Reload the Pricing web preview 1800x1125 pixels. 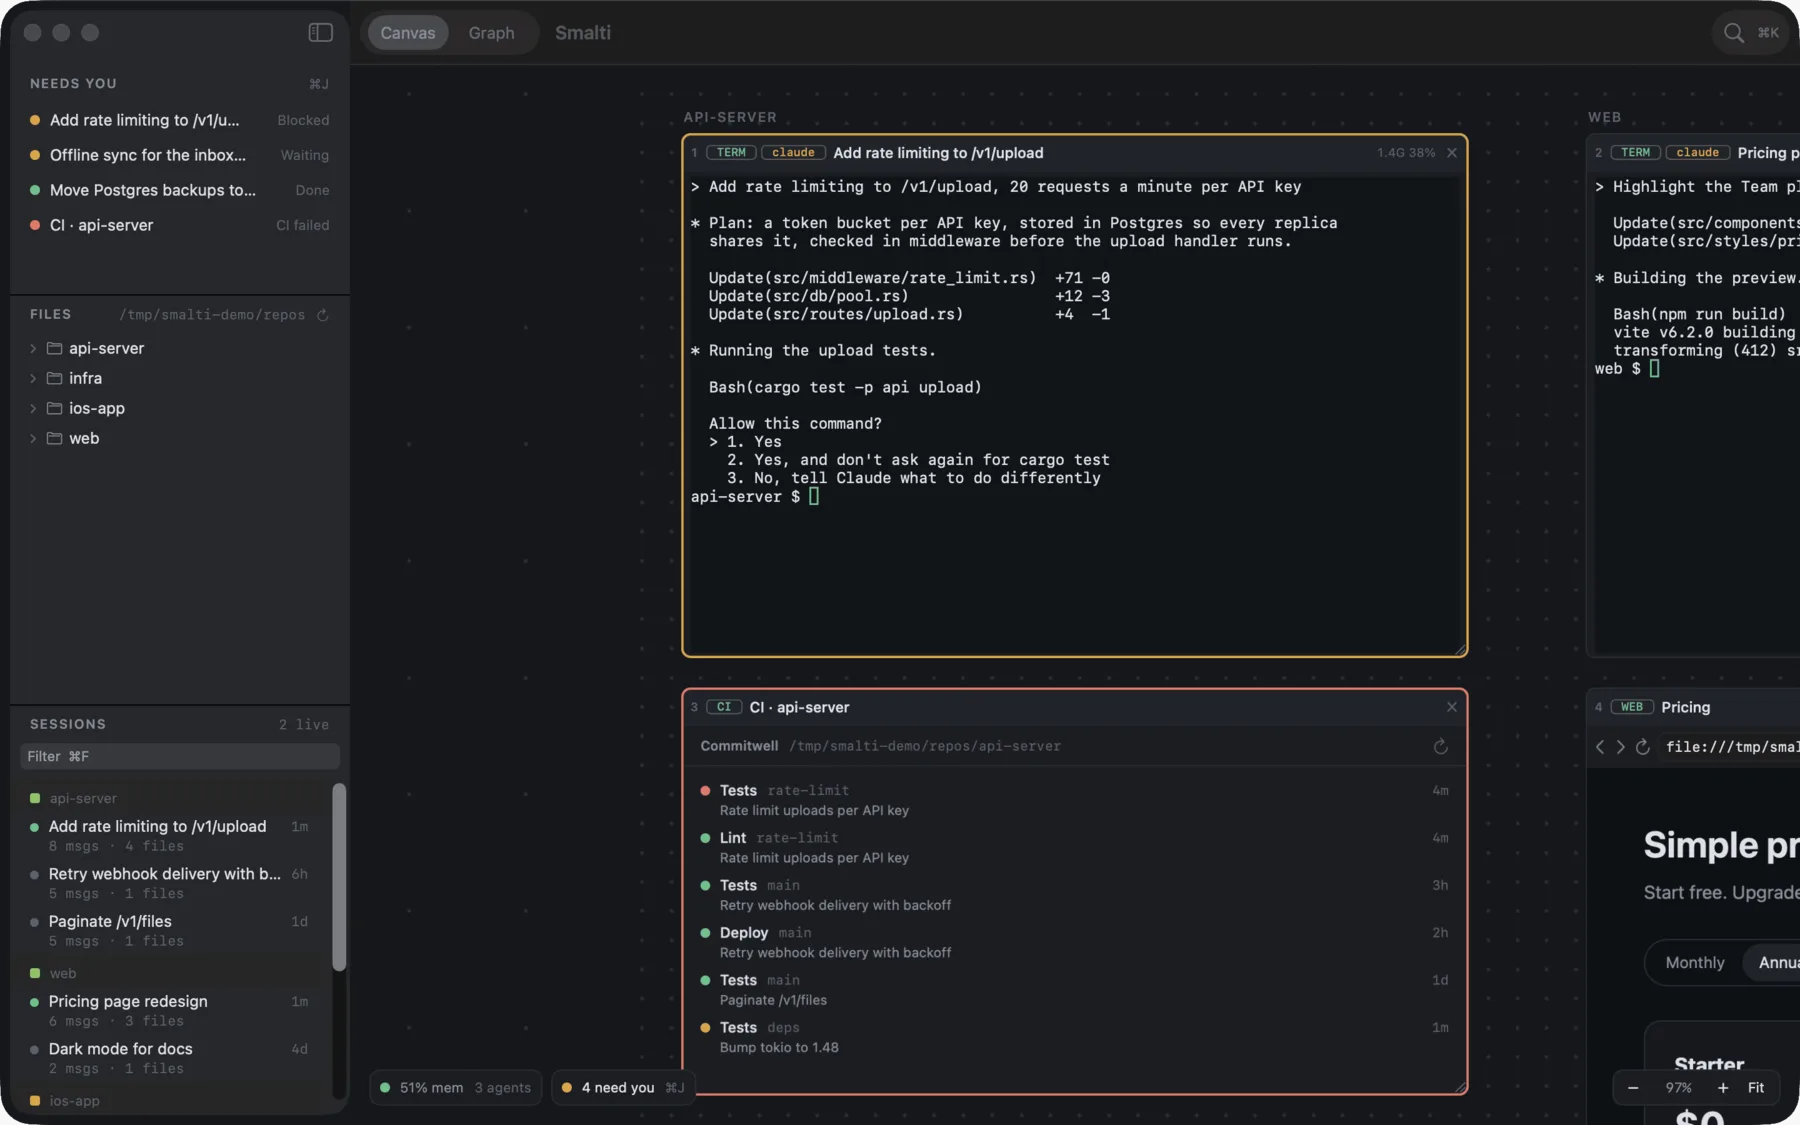click(x=1642, y=747)
